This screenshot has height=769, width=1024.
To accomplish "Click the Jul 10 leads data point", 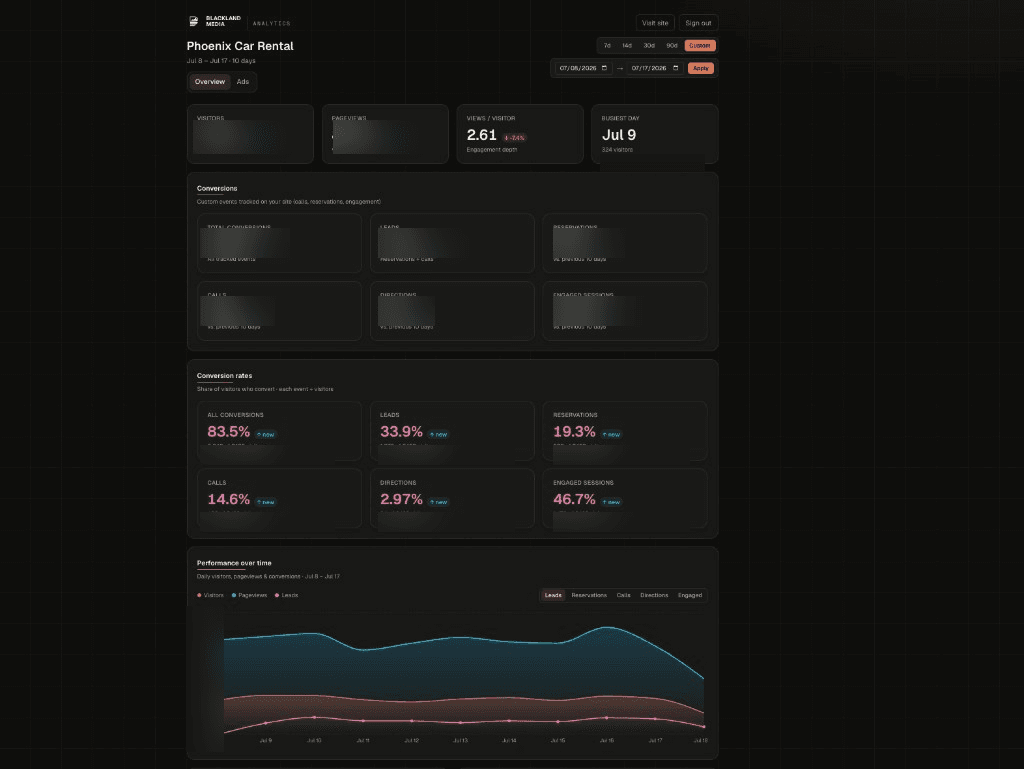I will [314, 717].
